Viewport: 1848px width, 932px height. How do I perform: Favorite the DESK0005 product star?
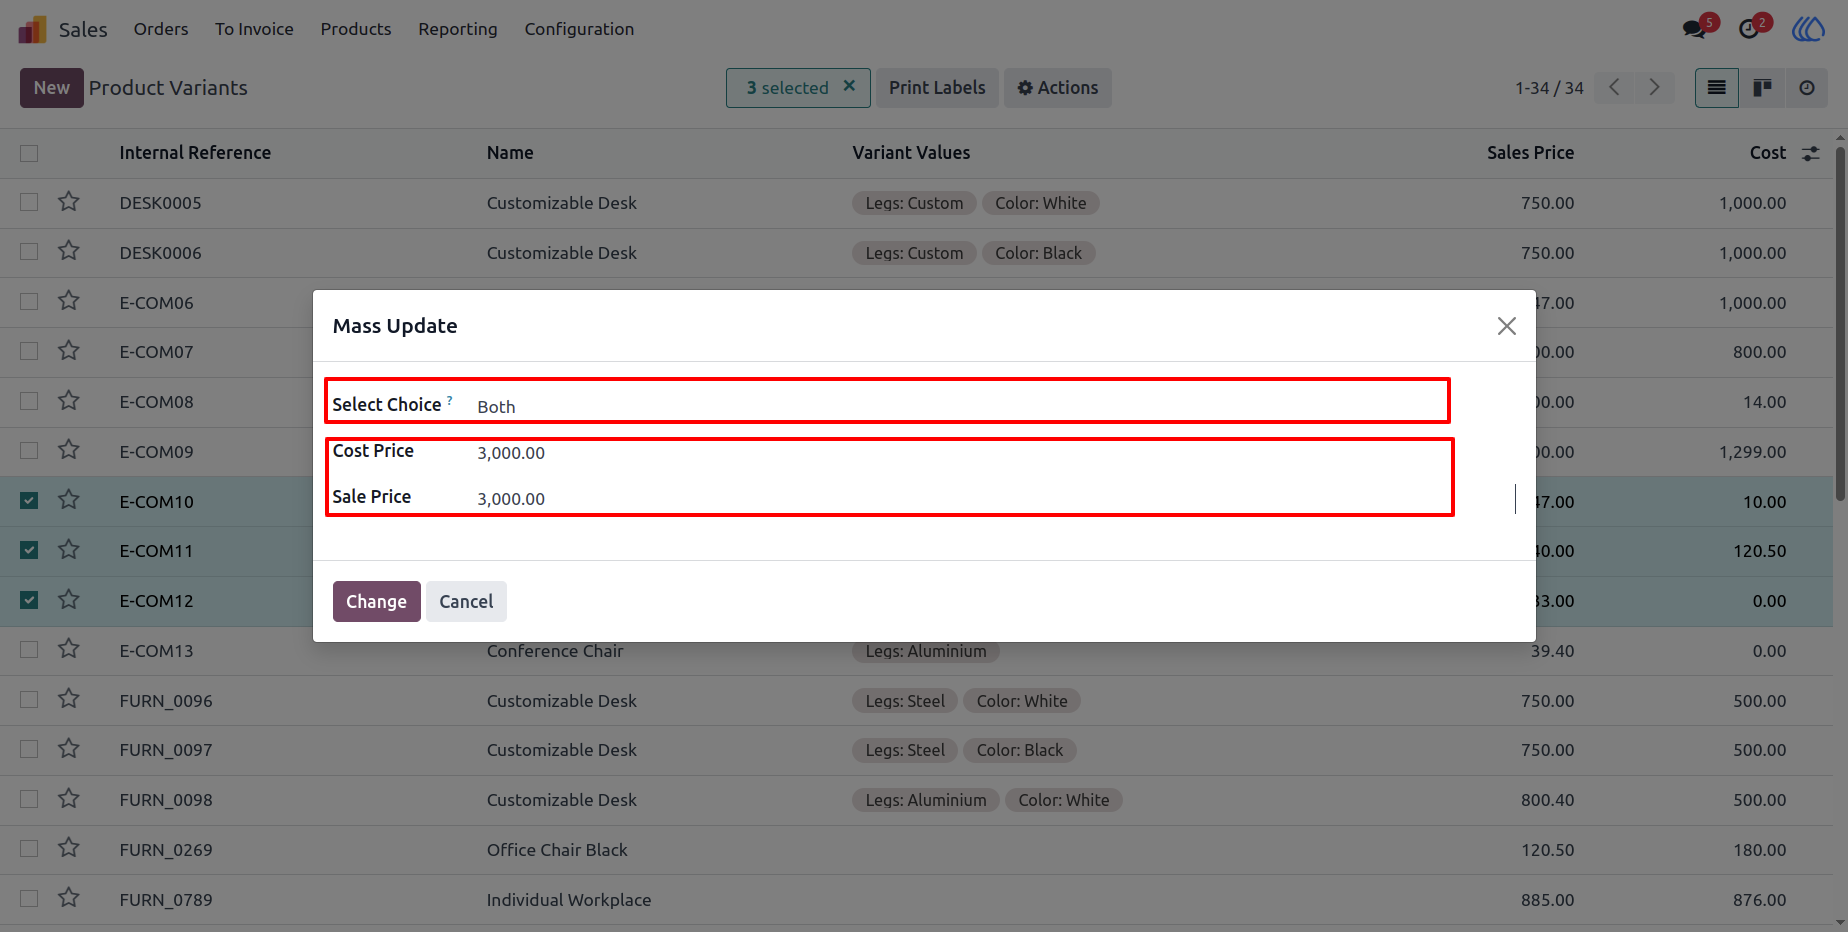point(69,202)
